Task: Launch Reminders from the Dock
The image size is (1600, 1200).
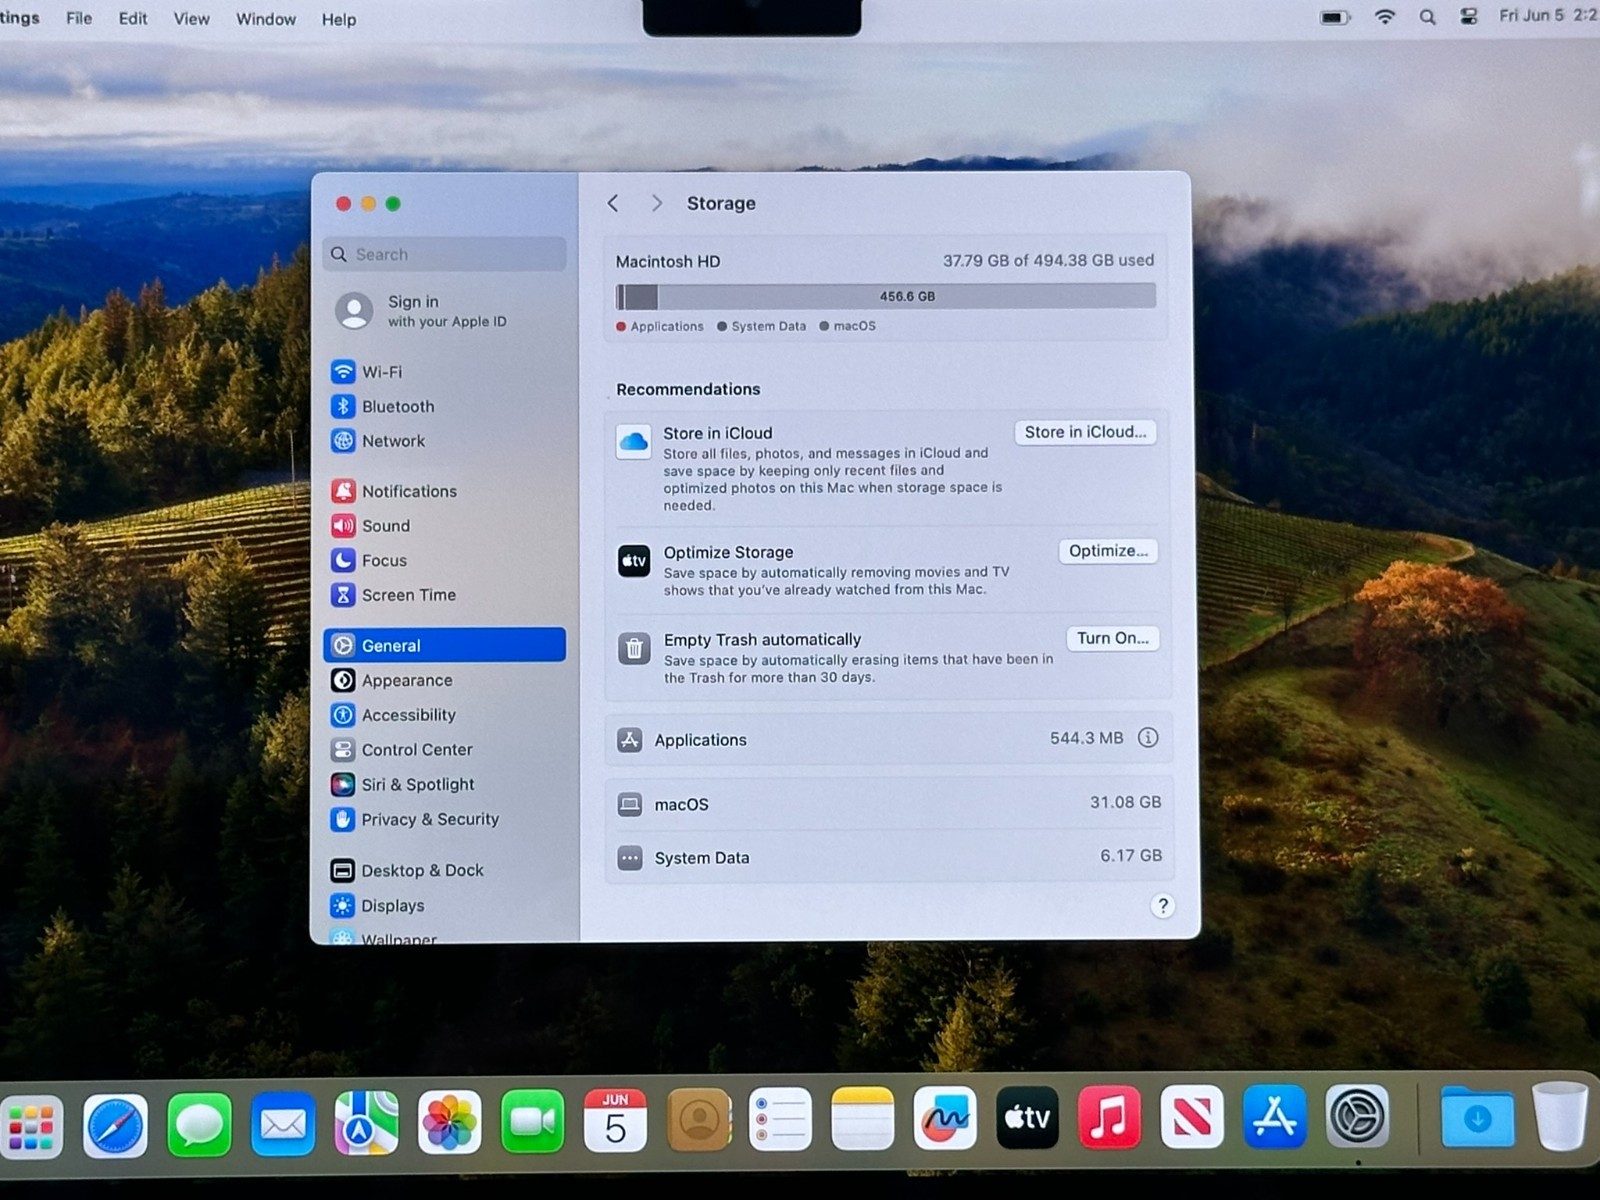Action: point(780,1120)
